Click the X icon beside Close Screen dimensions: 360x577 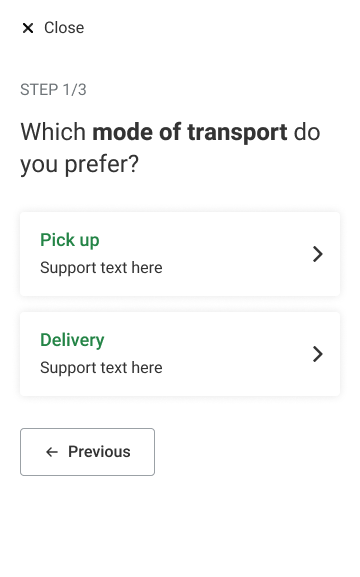[28, 28]
